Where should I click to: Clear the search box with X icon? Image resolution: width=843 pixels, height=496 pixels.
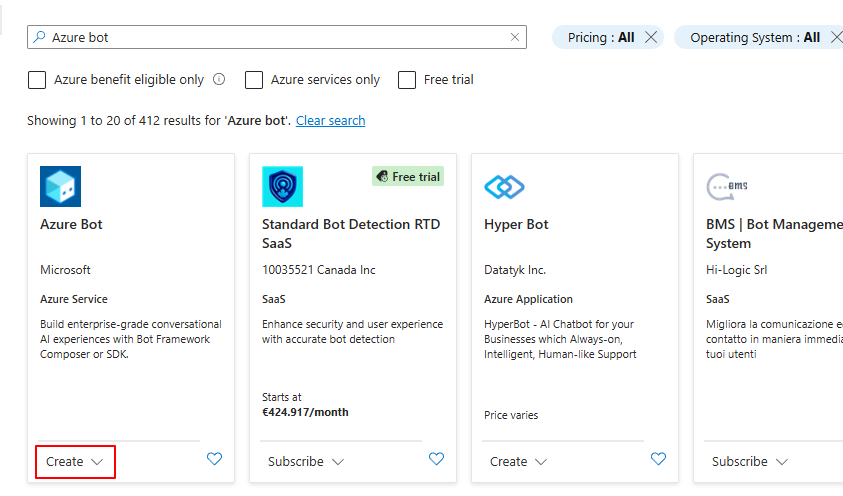(x=515, y=37)
